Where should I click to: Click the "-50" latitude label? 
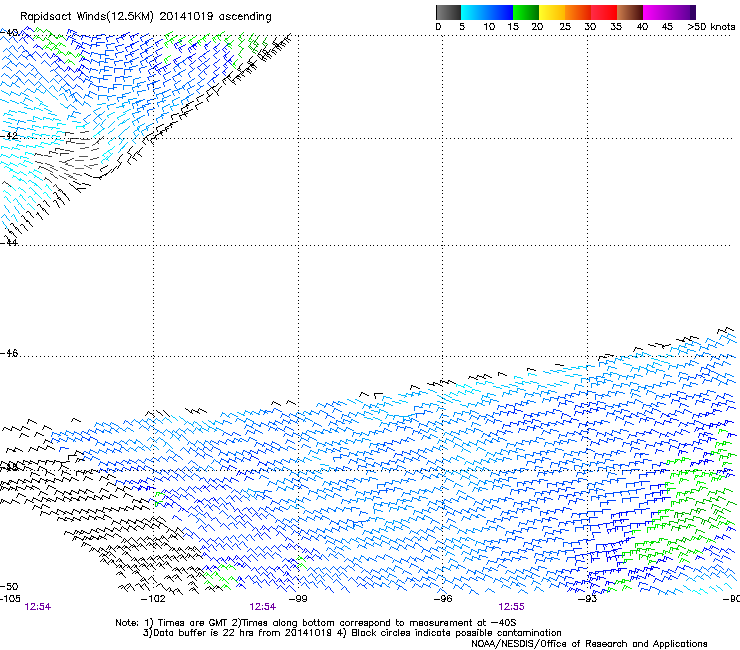[x=9, y=587]
